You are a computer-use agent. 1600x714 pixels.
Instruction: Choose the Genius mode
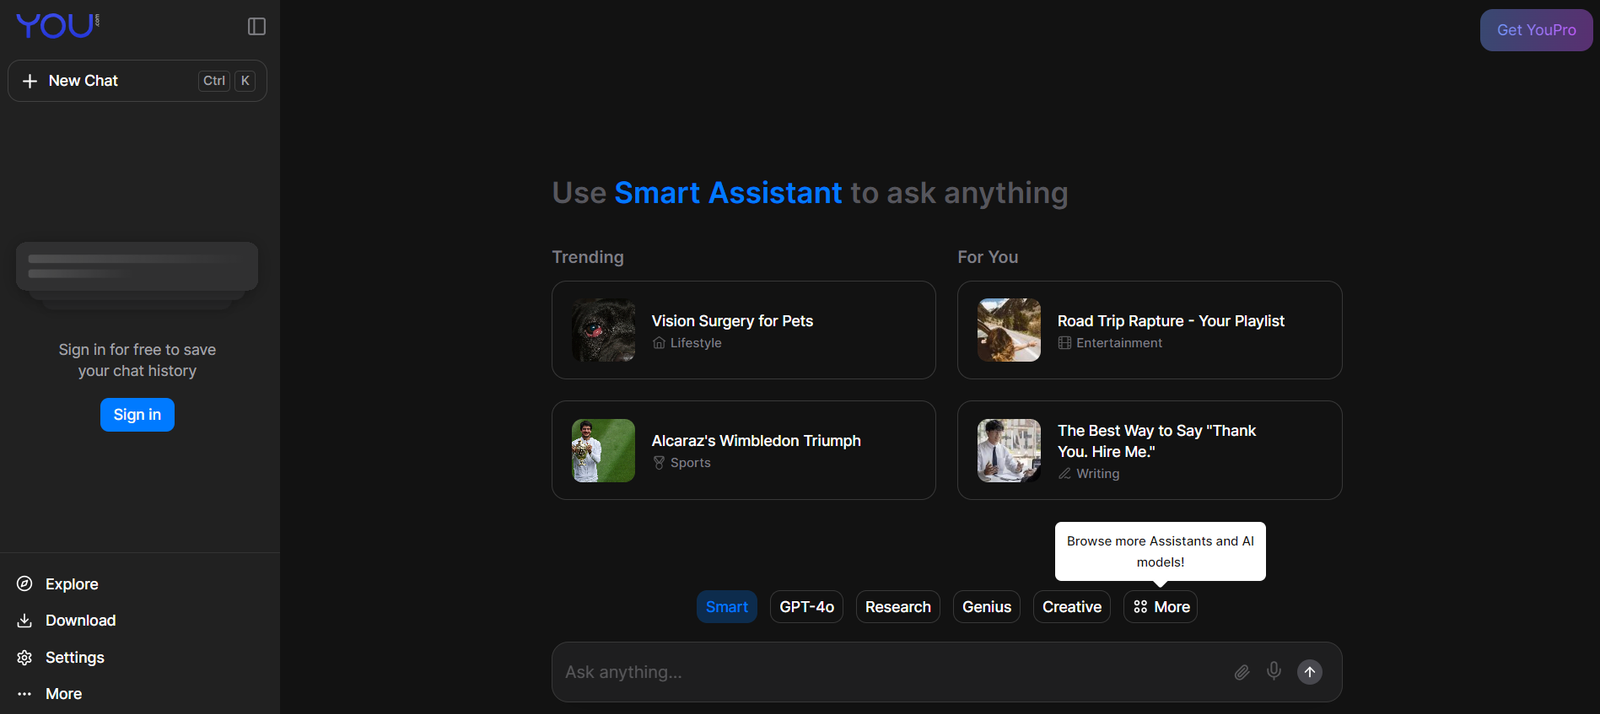[986, 607]
